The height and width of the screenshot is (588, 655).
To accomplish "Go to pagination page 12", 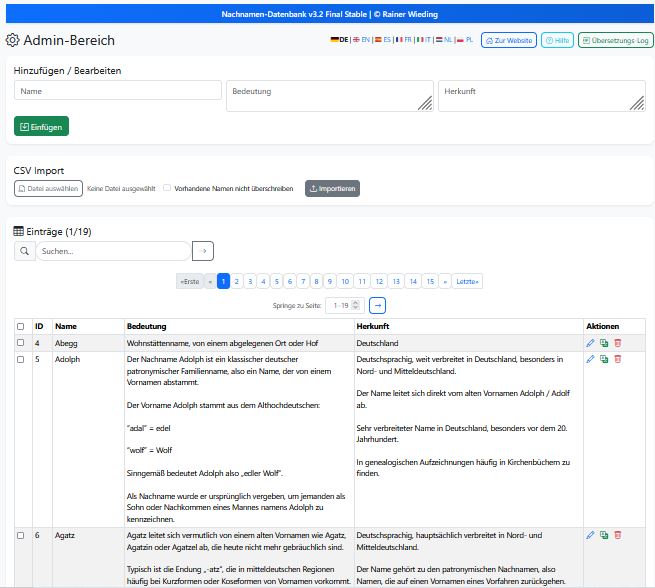I will [379, 281].
